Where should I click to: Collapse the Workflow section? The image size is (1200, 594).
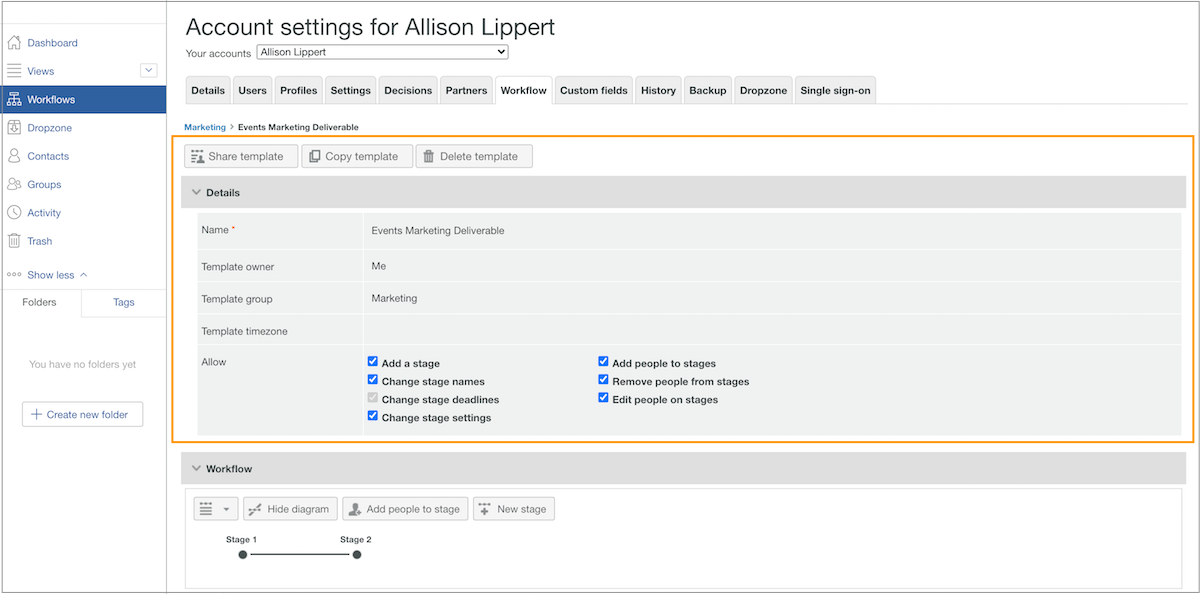click(196, 468)
